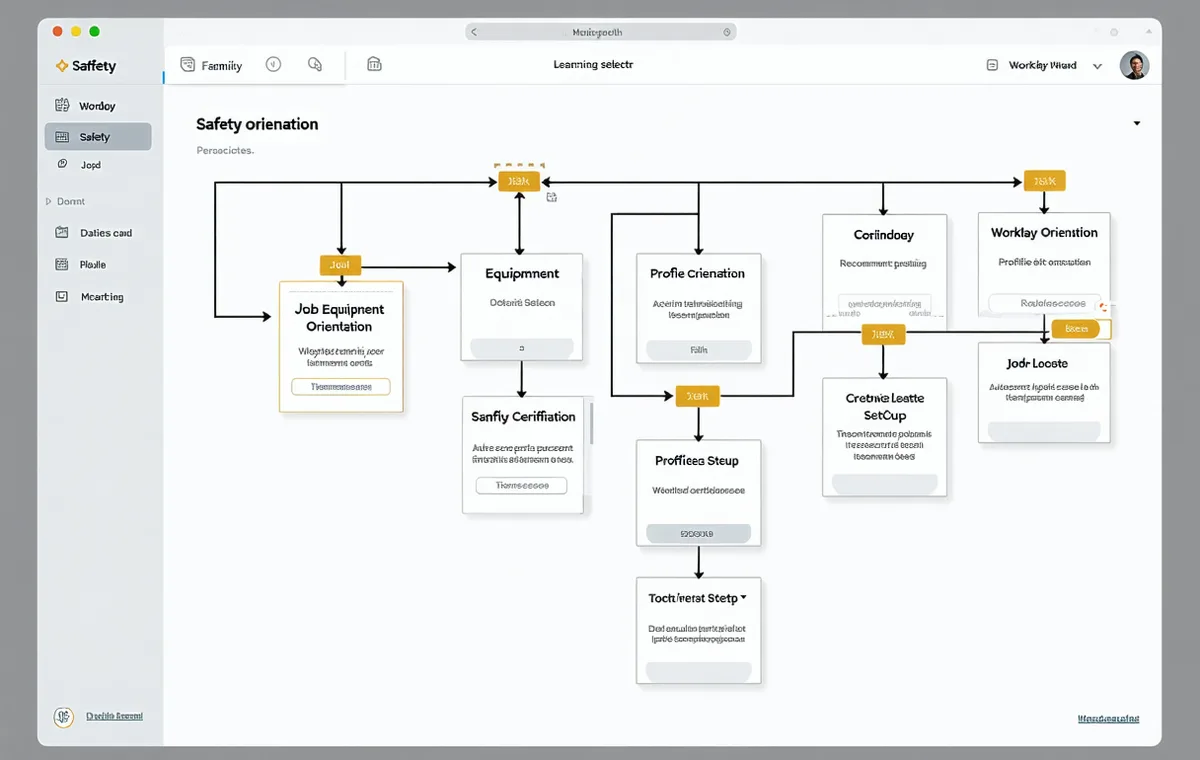The height and width of the screenshot is (760, 1200).
Task: Open the Tocht/rerat Stetp dropdown arrow
Action: click(743, 598)
